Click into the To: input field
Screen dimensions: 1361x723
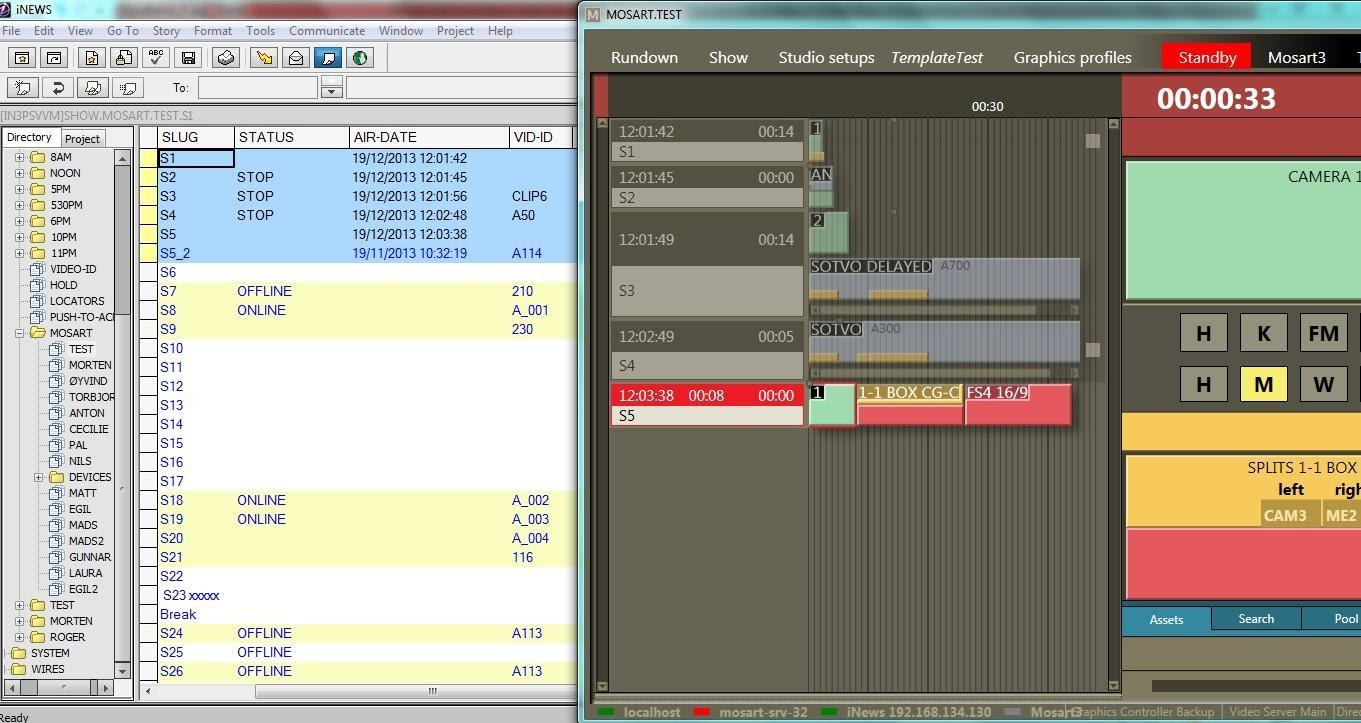pyautogui.click(x=257, y=88)
